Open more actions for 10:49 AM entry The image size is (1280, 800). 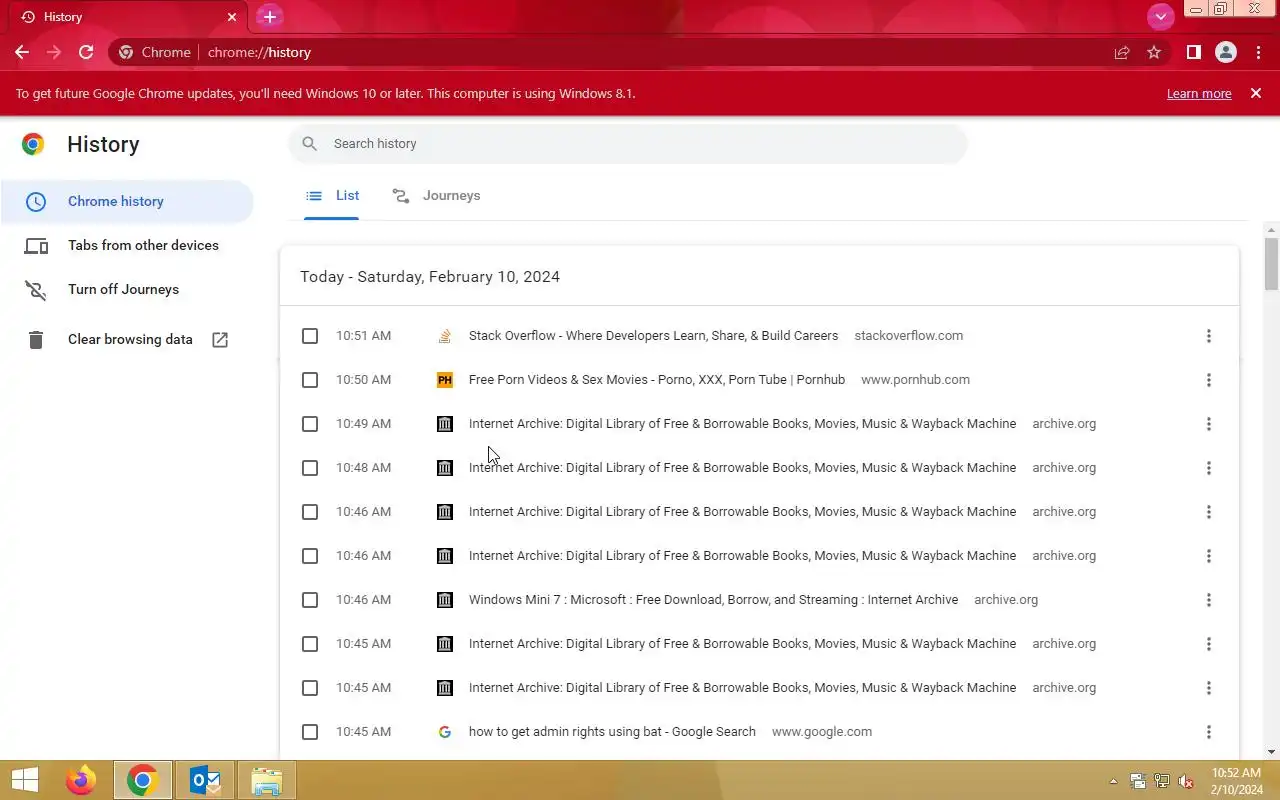pyautogui.click(x=1208, y=424)
